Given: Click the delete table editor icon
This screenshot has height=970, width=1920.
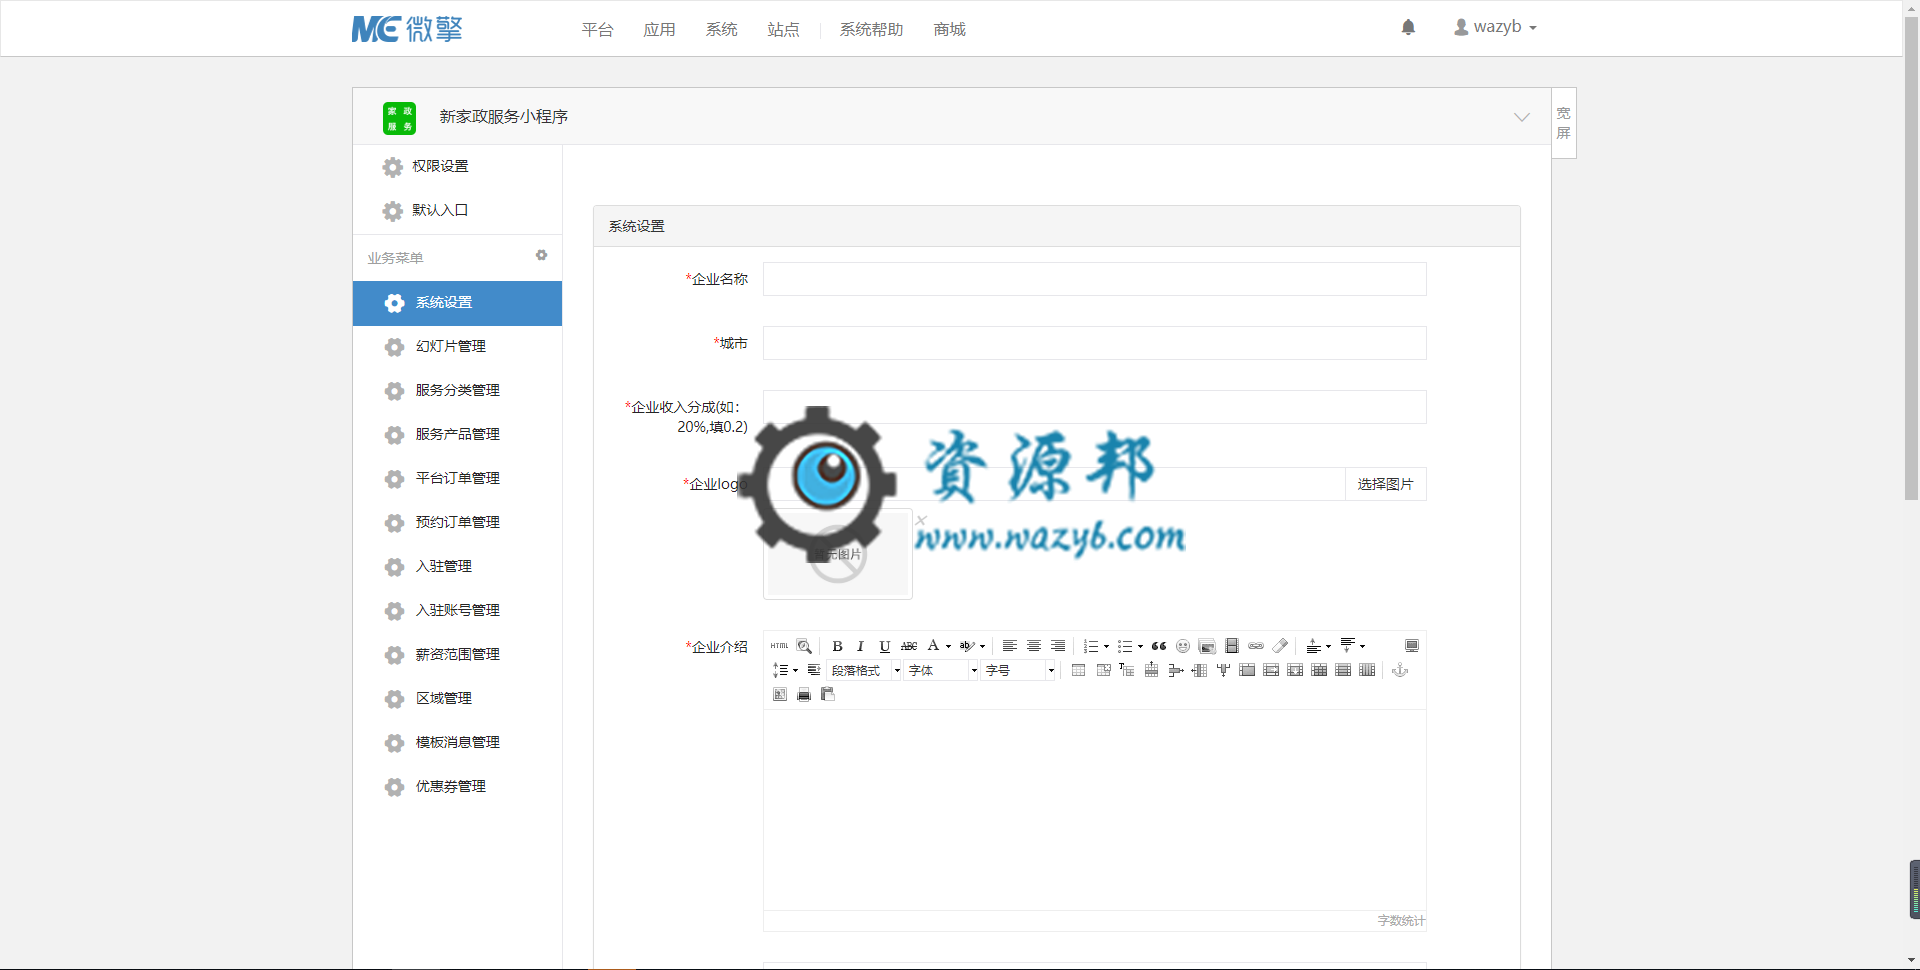Looking at the screenshot, I should (x=1103, y=670).
